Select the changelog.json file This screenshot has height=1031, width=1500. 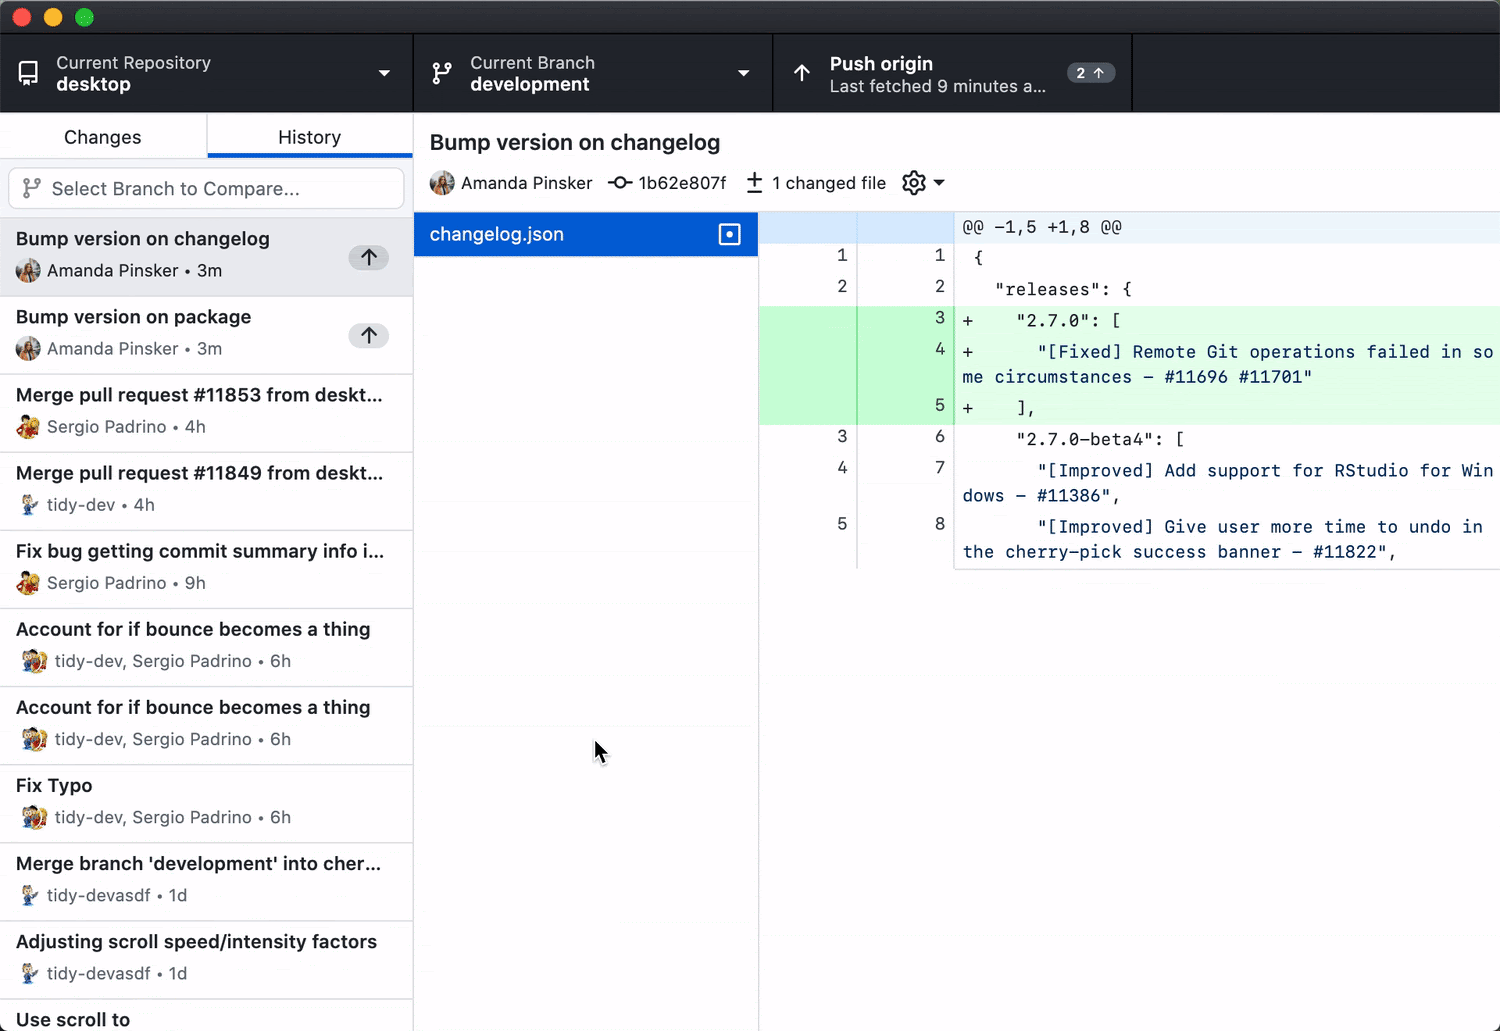(x=560, y=234)
